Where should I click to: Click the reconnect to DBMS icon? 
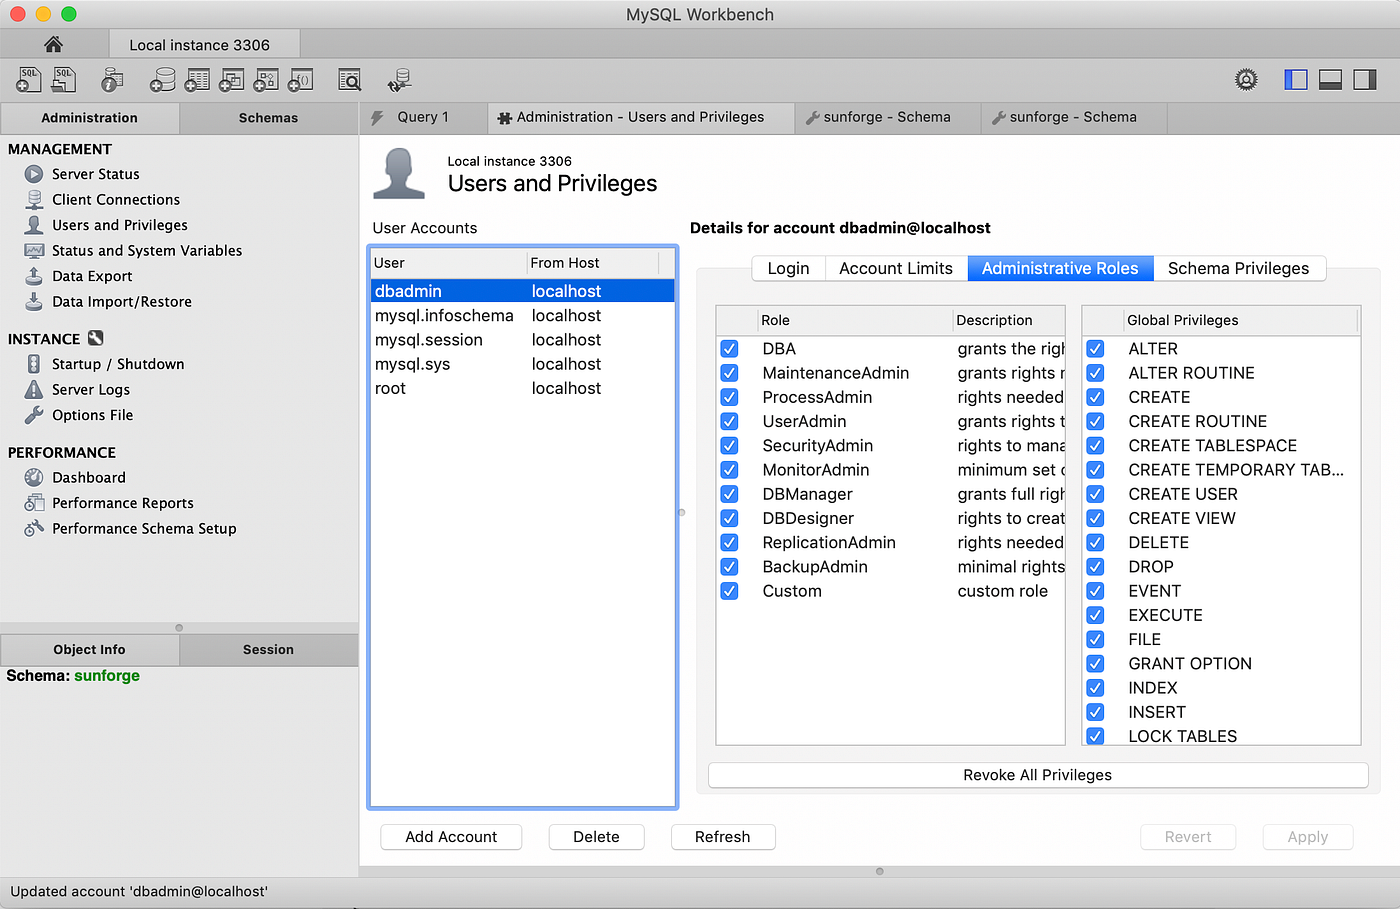[x=400, y=80]
